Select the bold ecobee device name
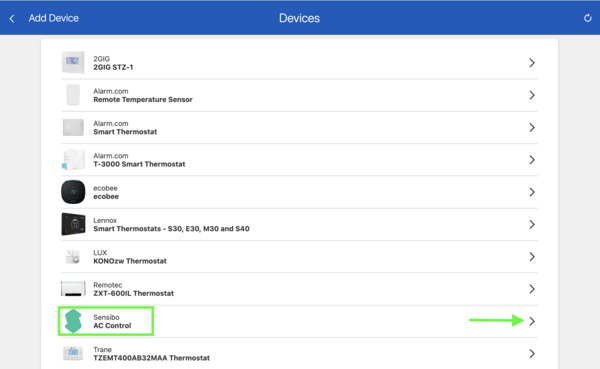The height and width of the screenshot is (369, 600). (x=106, y=196)
